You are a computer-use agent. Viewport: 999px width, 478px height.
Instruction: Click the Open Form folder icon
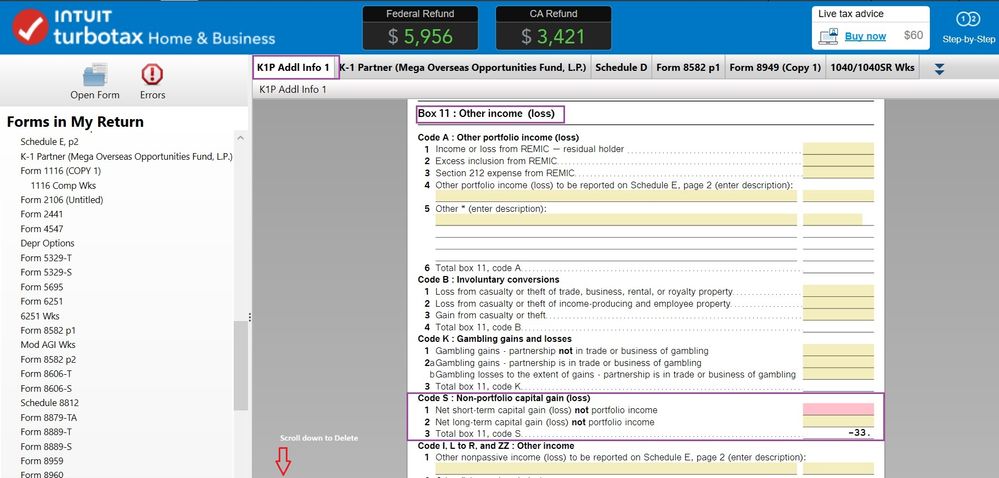pyautogui.click(x=95, y=75)
